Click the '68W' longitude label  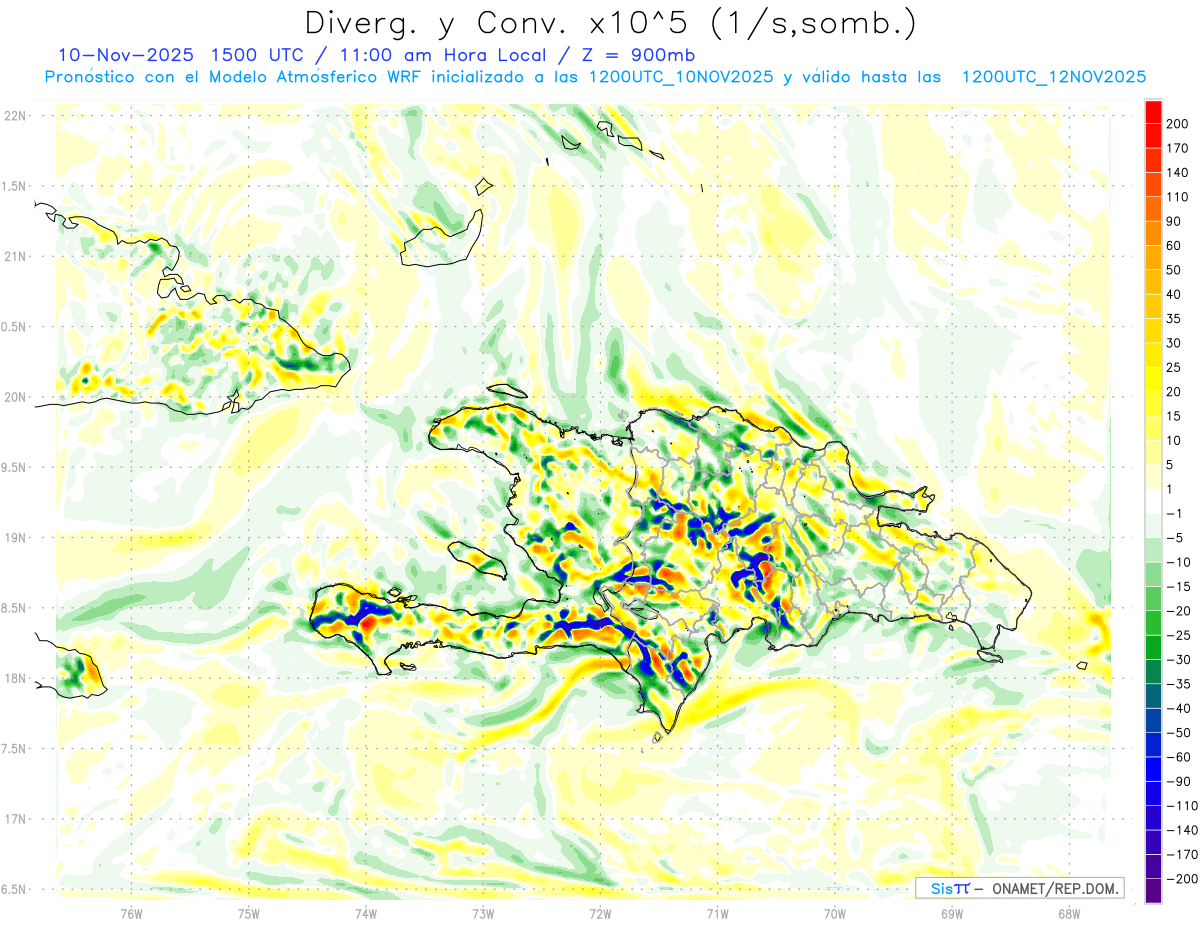click(1069, 913)
